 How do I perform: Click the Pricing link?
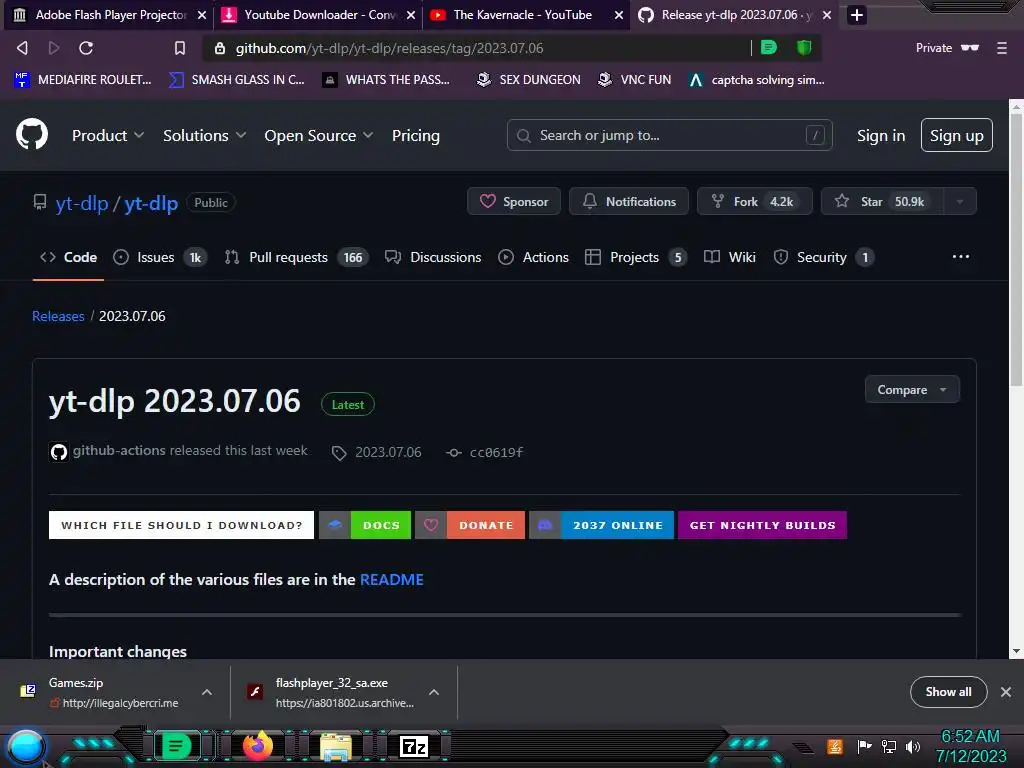pyautogui.click(x=415, y=135)
